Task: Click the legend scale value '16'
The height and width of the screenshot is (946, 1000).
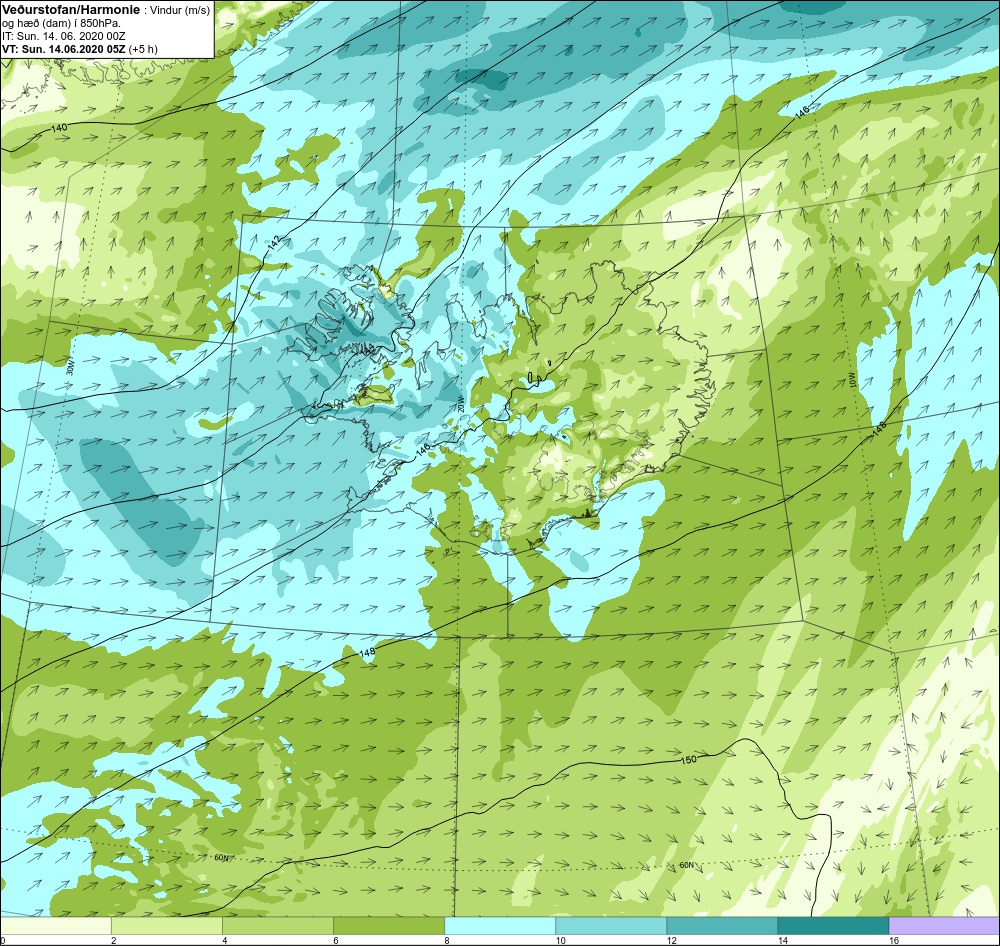Action: click(x=893, y=940)
